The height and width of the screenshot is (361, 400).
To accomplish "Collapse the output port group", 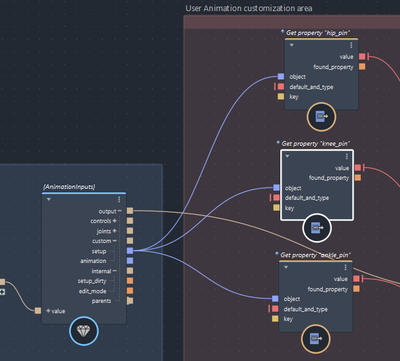I will click(x=119, y=211).
